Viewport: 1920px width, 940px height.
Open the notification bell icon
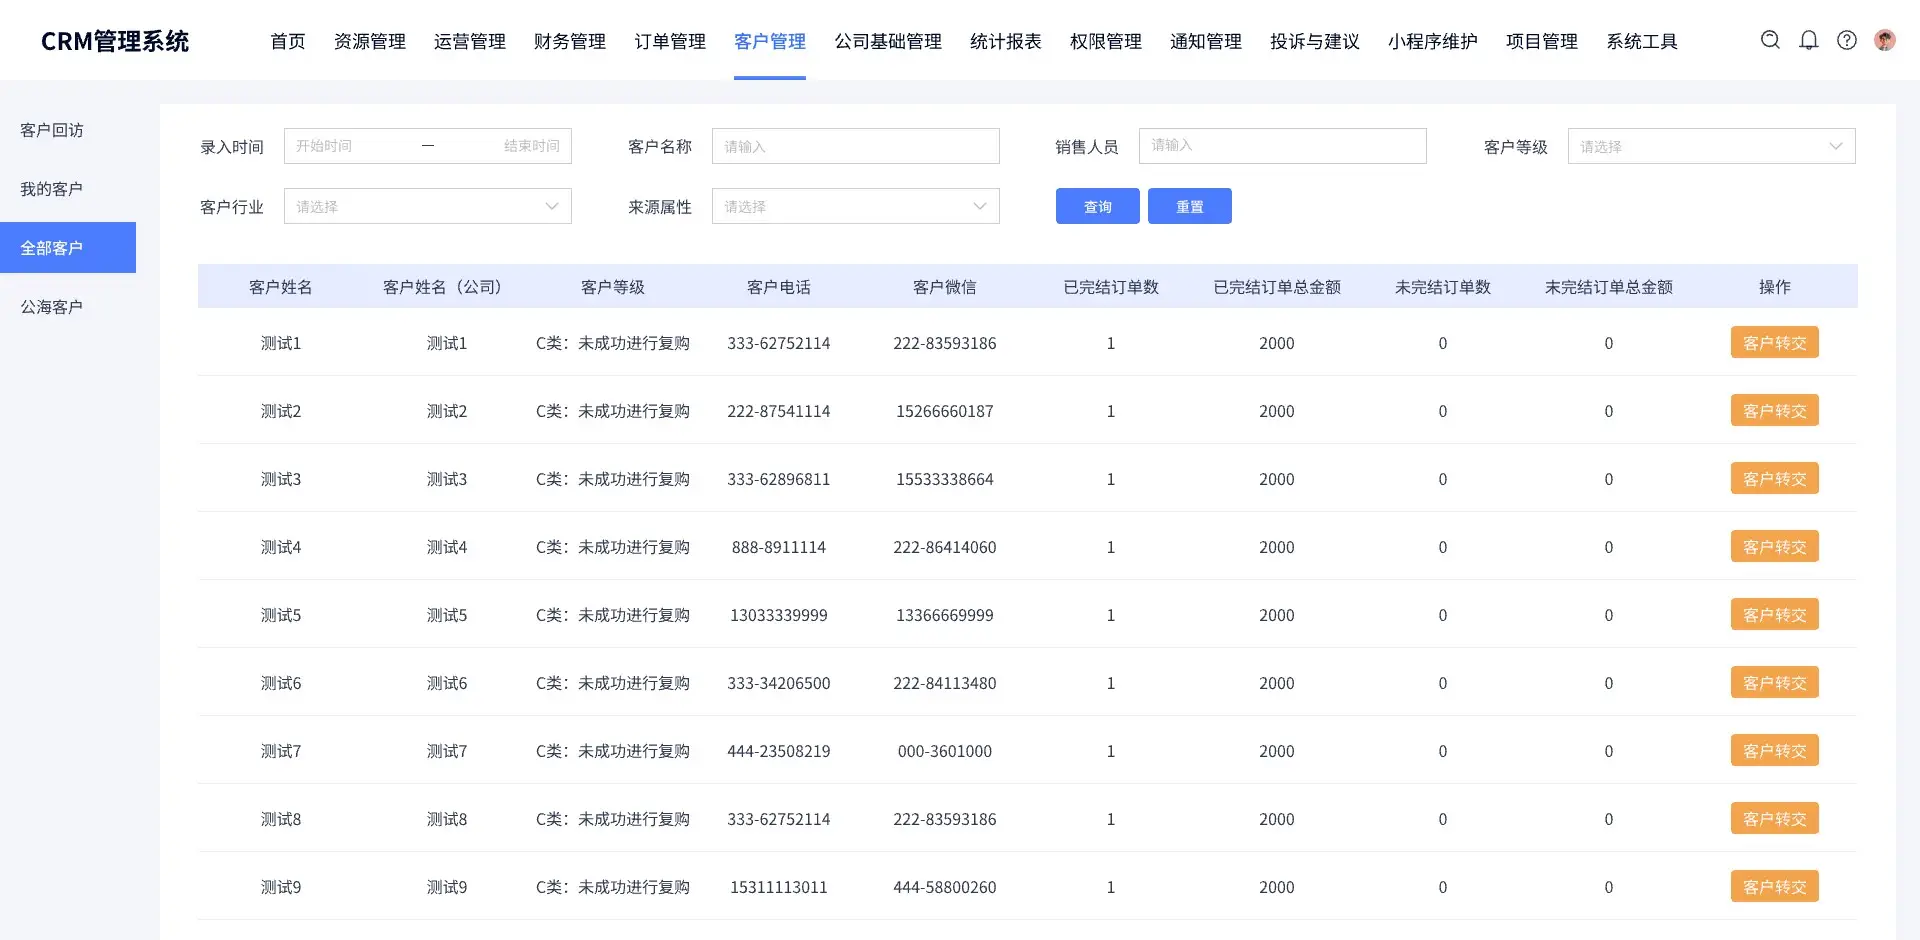point(1809,40)
